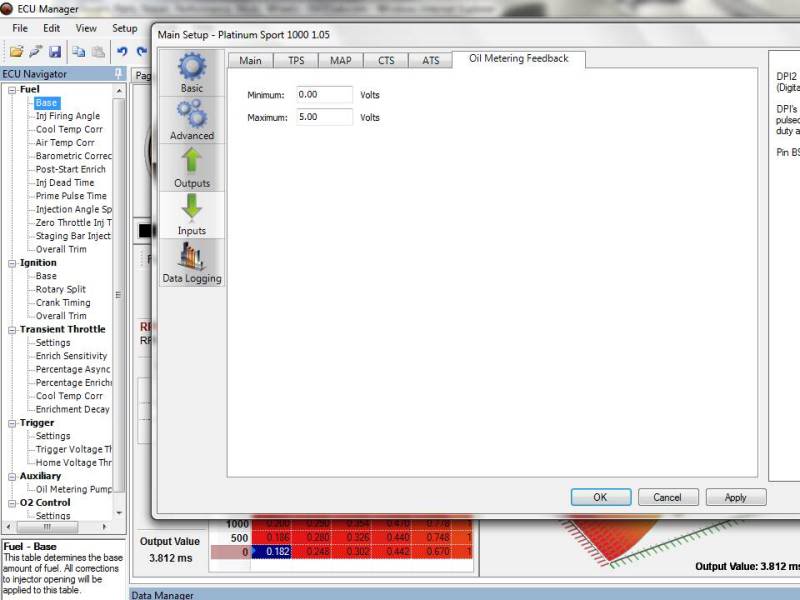Select Enrichment Decay tree item
Screen dimensions: 800x600
click(x=72, y=409)
